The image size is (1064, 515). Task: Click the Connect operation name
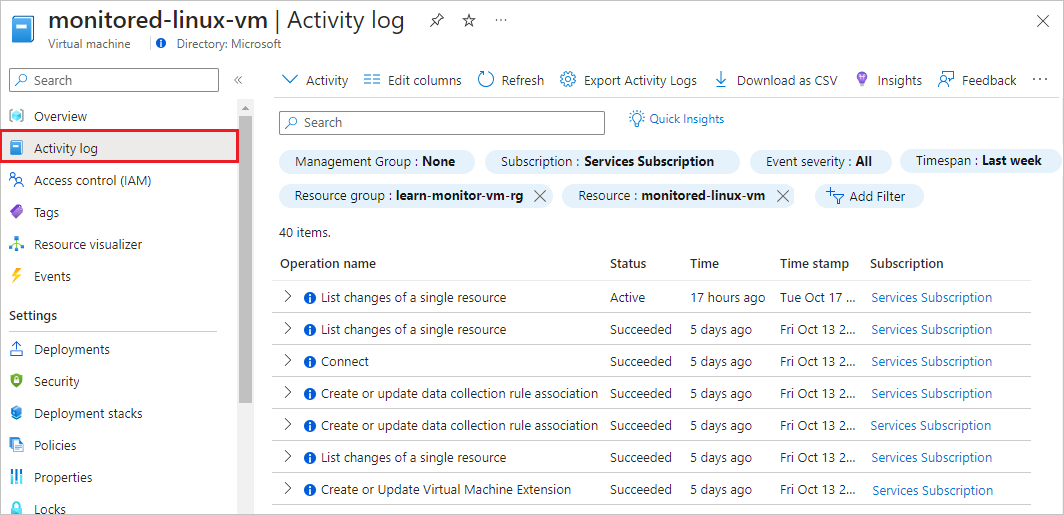345,362
